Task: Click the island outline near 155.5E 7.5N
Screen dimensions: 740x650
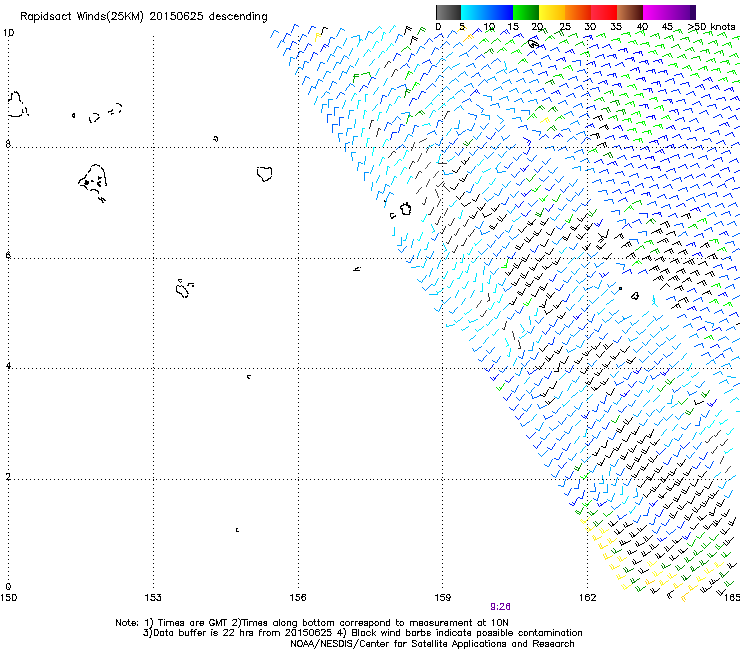Action: coord(265,174)
